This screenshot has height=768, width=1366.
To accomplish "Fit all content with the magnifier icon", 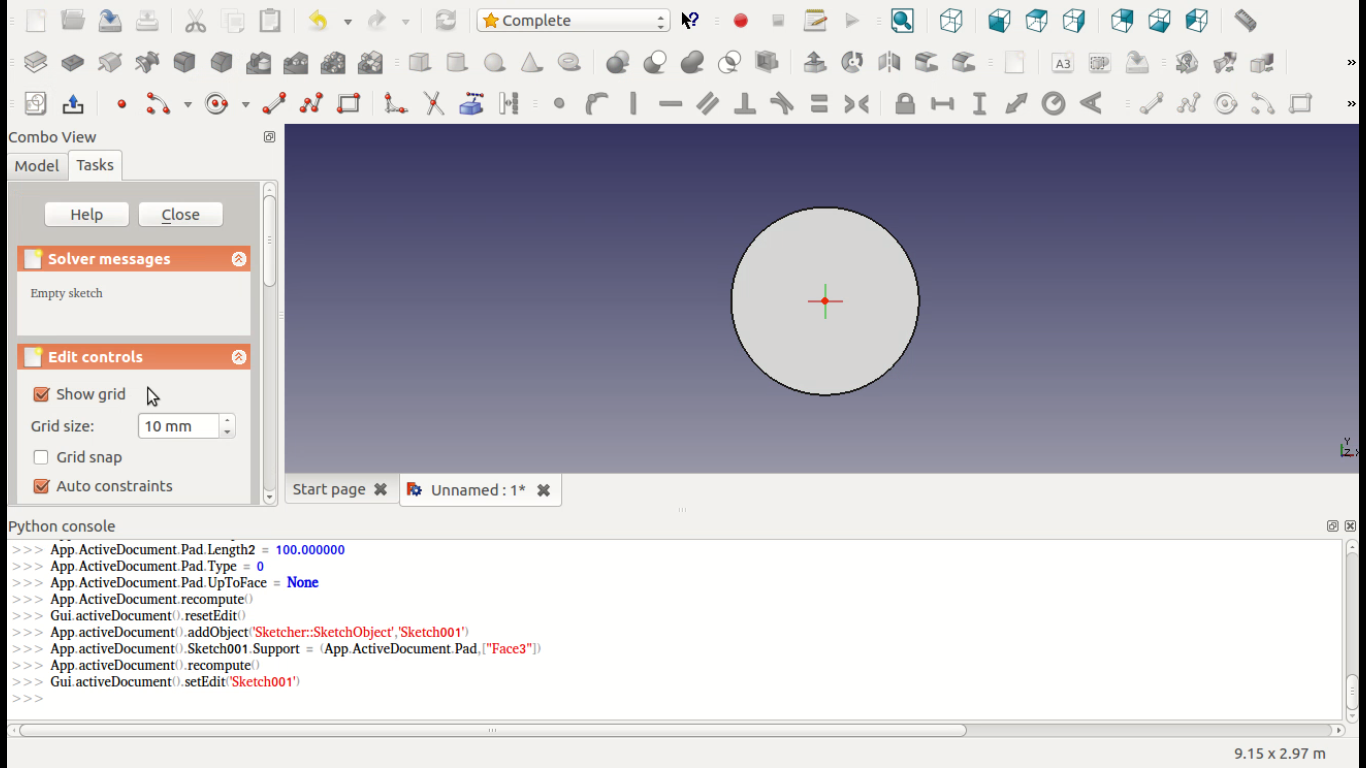I will click(902, 20).
